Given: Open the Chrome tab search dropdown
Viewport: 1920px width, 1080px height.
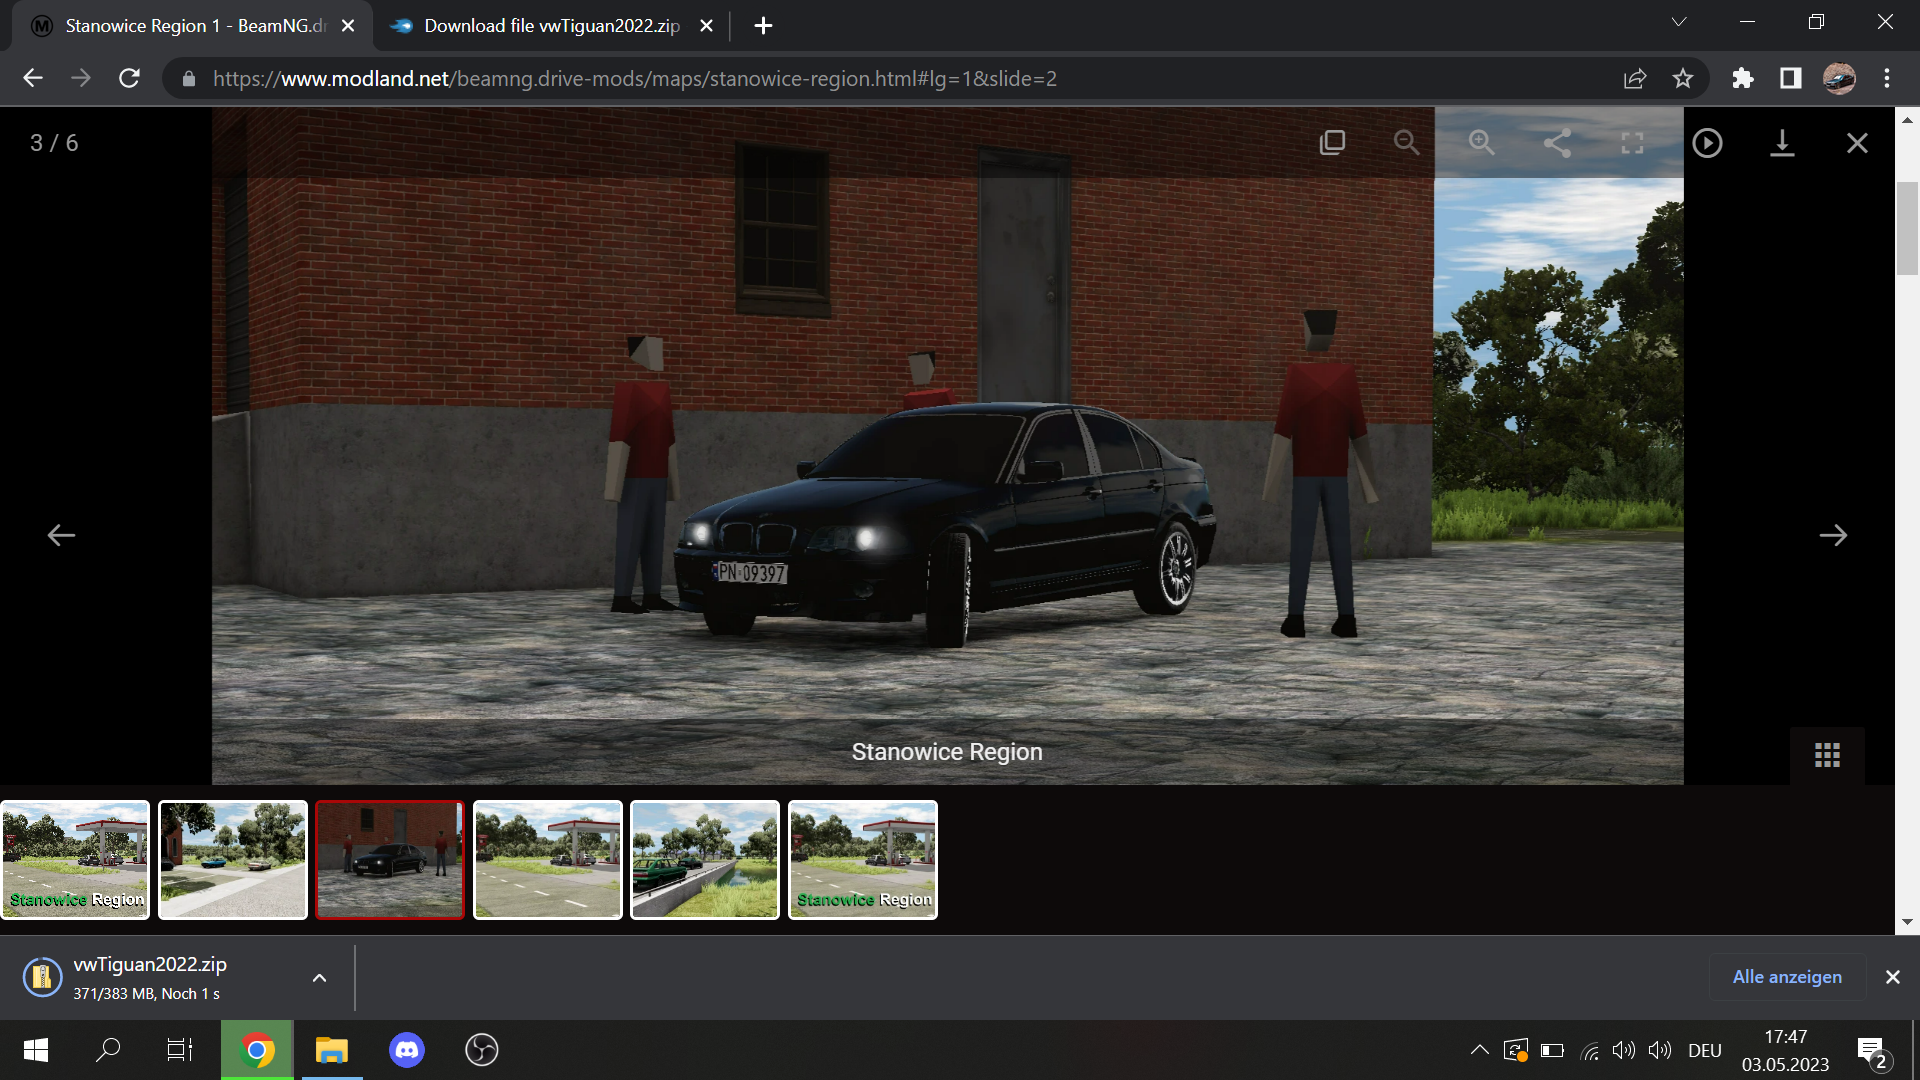Looking at the screenshot, I should tap(1679, 22).
